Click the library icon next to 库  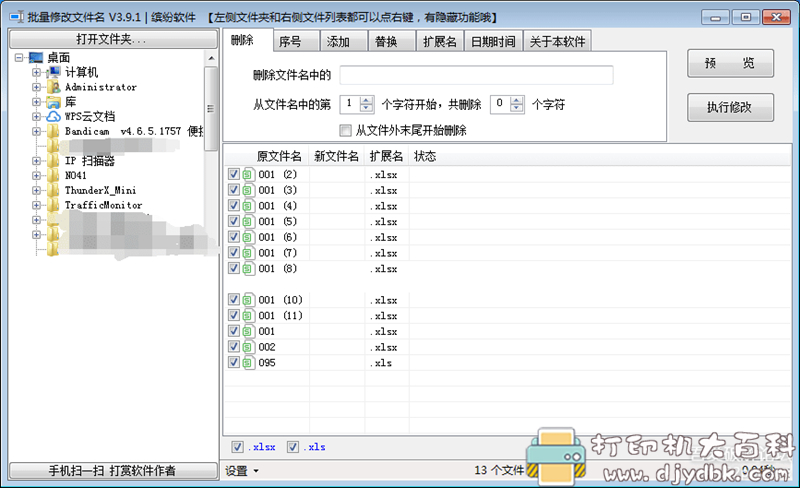pos(53,102)
